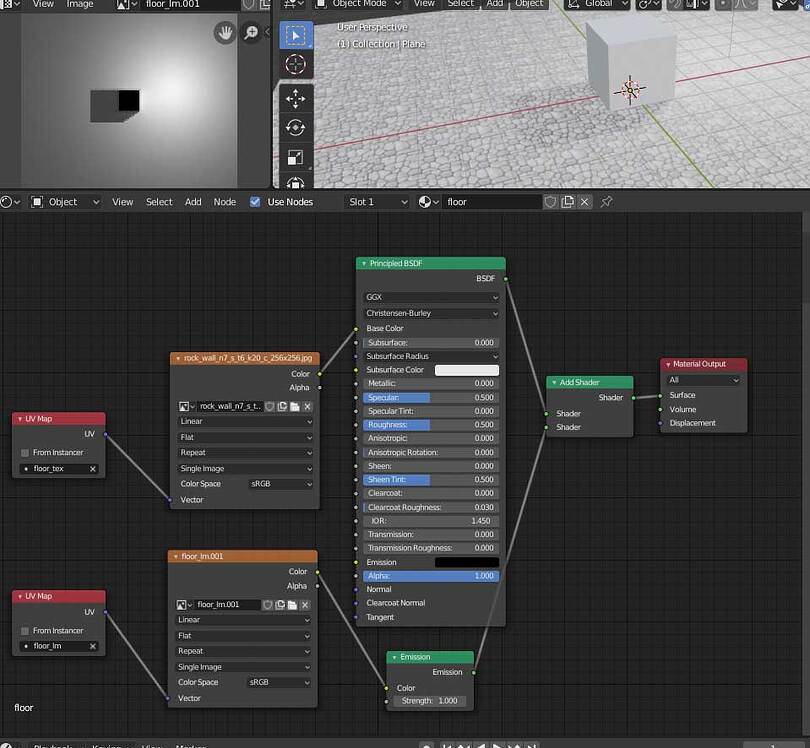
Task: Select the Select Box tool in viewport
Action: (x=295, y=35)
